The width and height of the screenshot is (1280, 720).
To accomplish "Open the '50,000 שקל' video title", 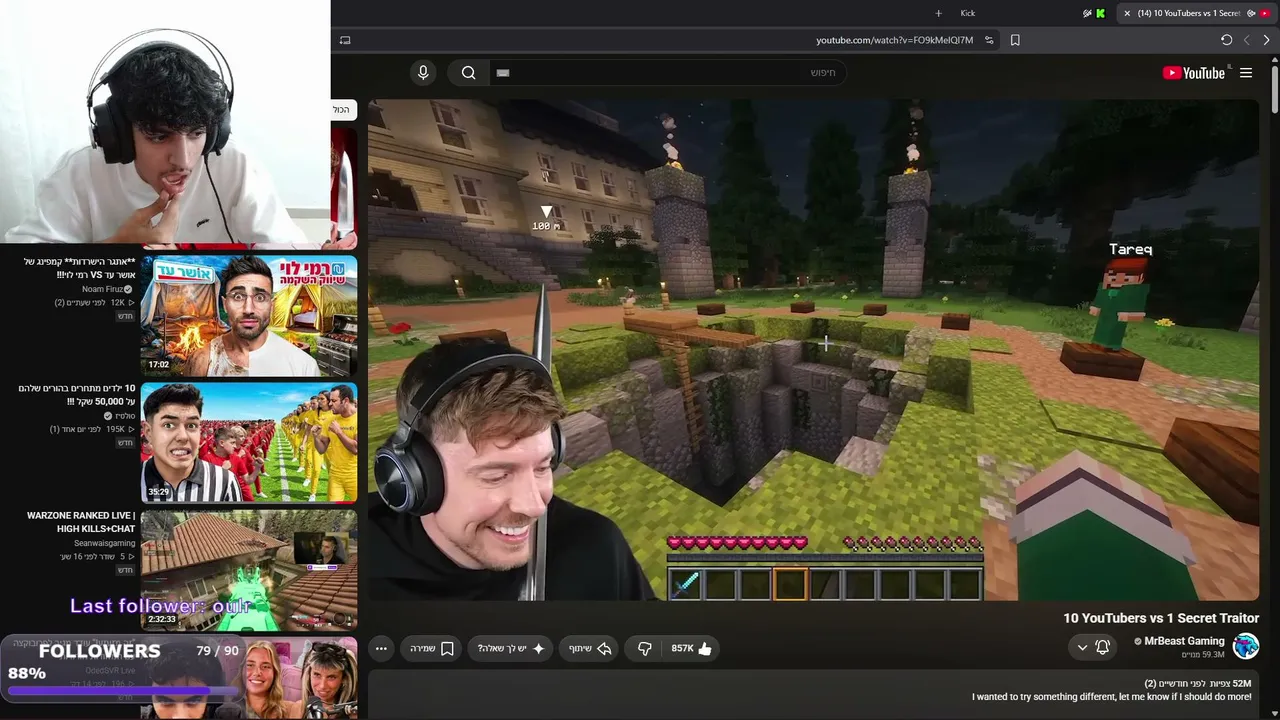I will click(x=77, y=395).
